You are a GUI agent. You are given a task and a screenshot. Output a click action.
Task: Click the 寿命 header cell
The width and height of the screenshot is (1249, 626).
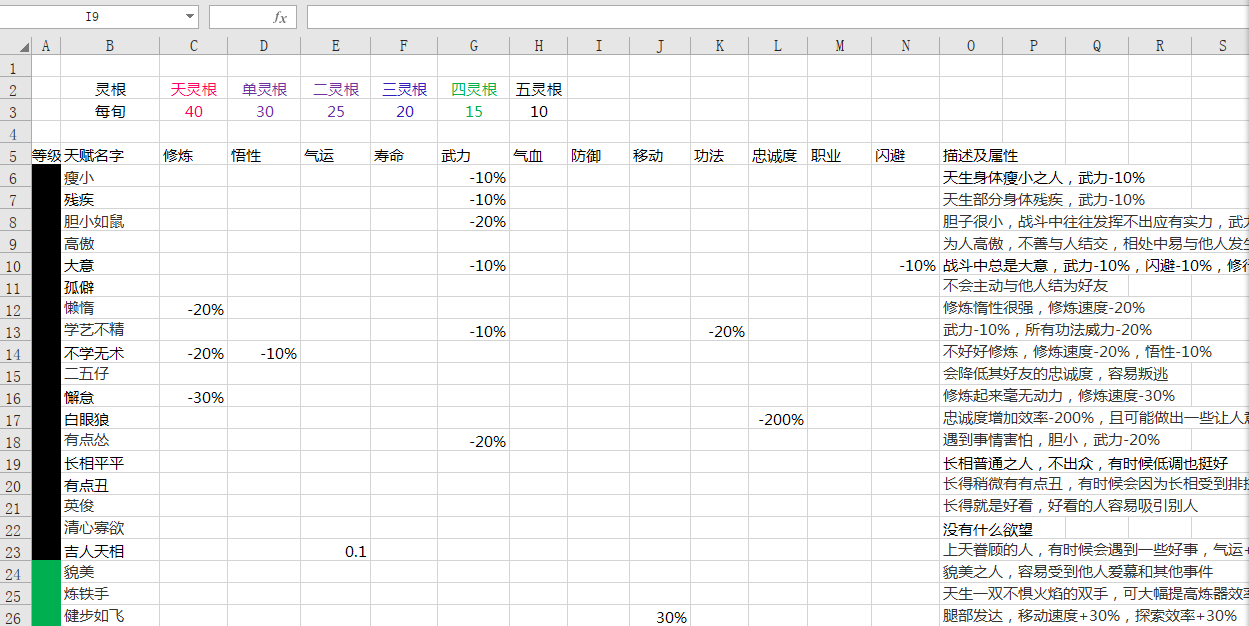(405, 155)
